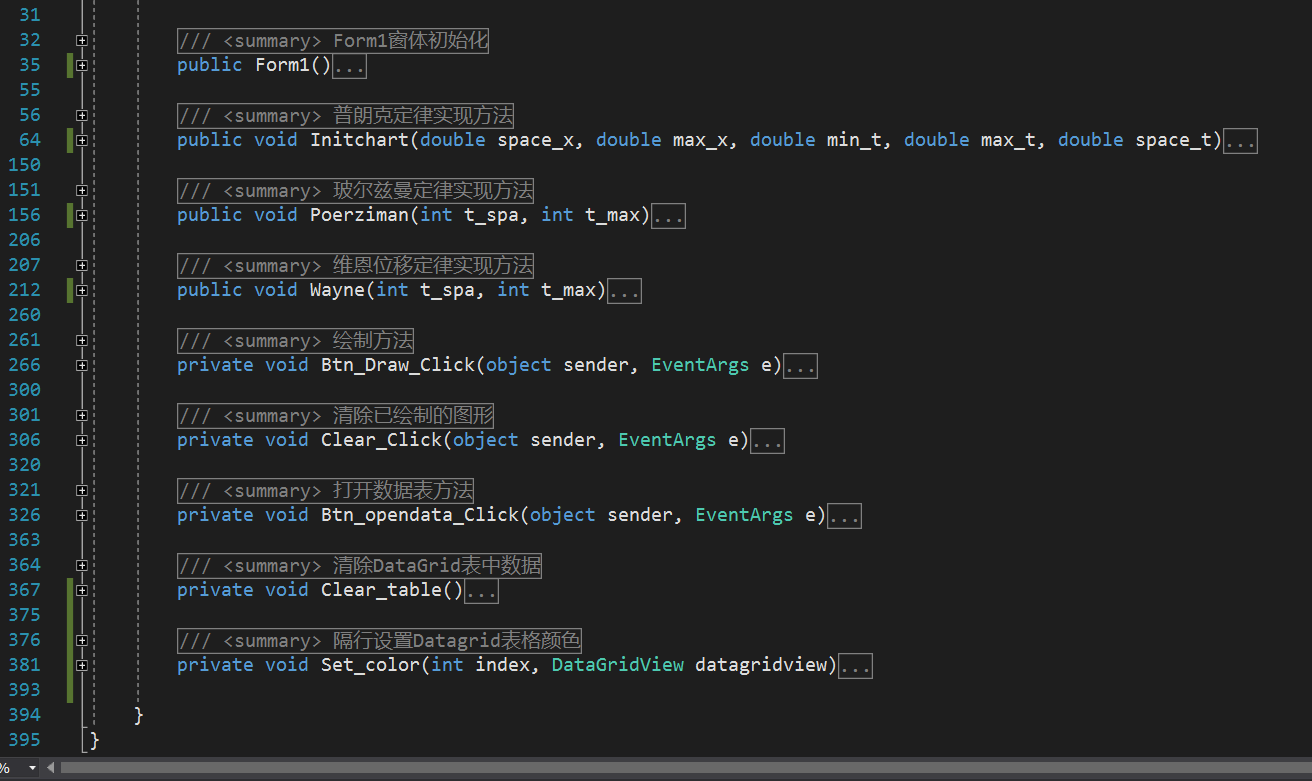Expand the Clear_Click method on line 306
Viewport: 1312px width, 781px height.
click(81, 441)
